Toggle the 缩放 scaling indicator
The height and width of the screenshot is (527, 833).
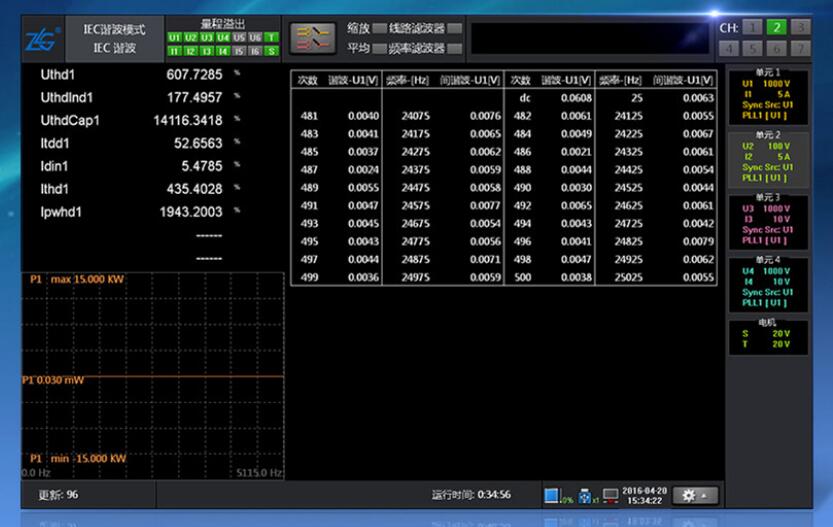(379, 28)
